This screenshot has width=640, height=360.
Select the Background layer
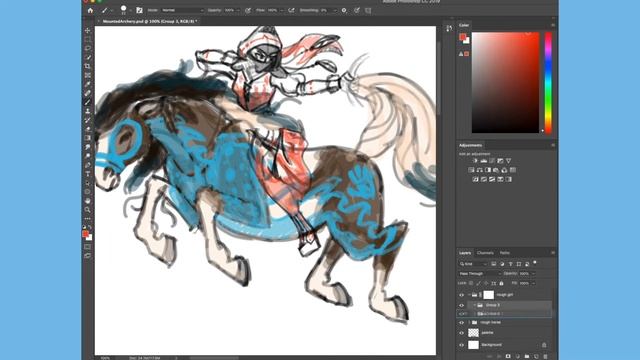[x=504, y=345]
